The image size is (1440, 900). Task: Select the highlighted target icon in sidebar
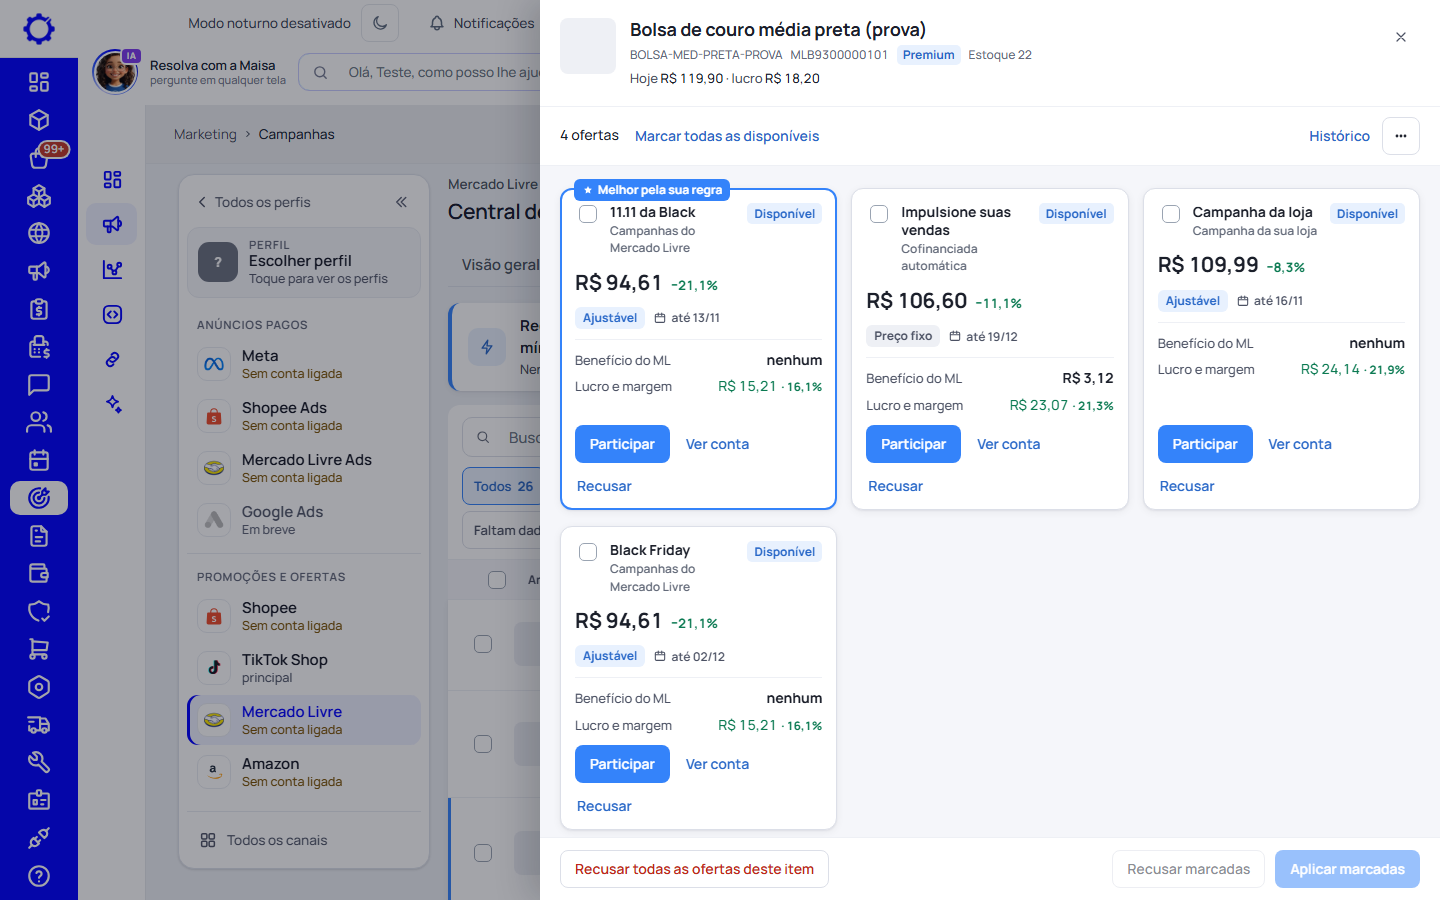click(39, 498)
